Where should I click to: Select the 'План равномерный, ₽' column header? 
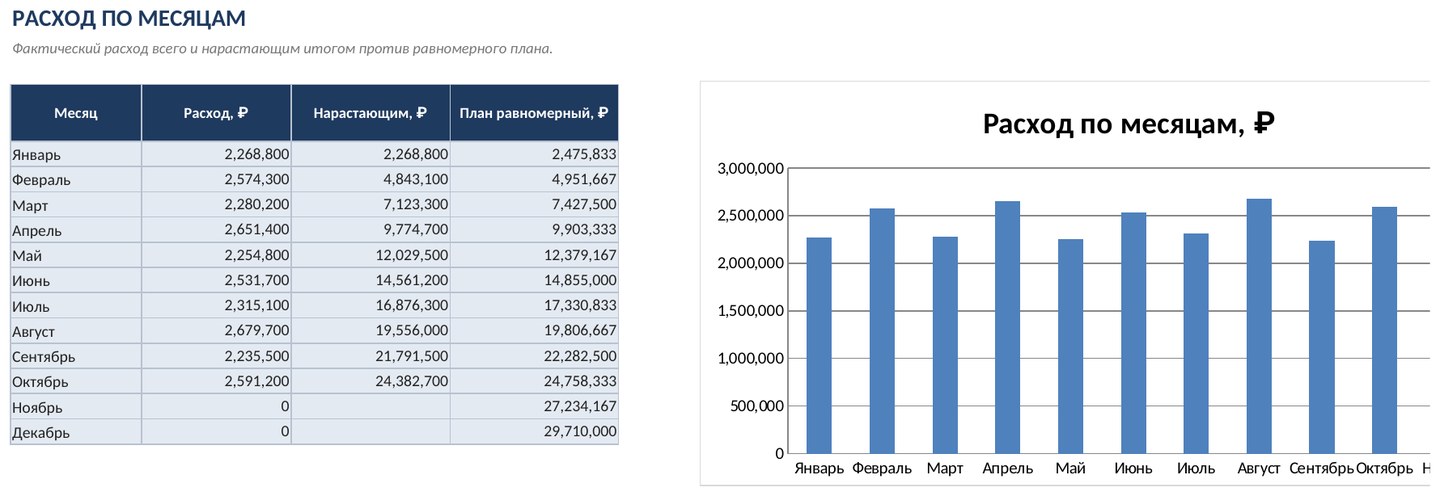tap(534, 113)
